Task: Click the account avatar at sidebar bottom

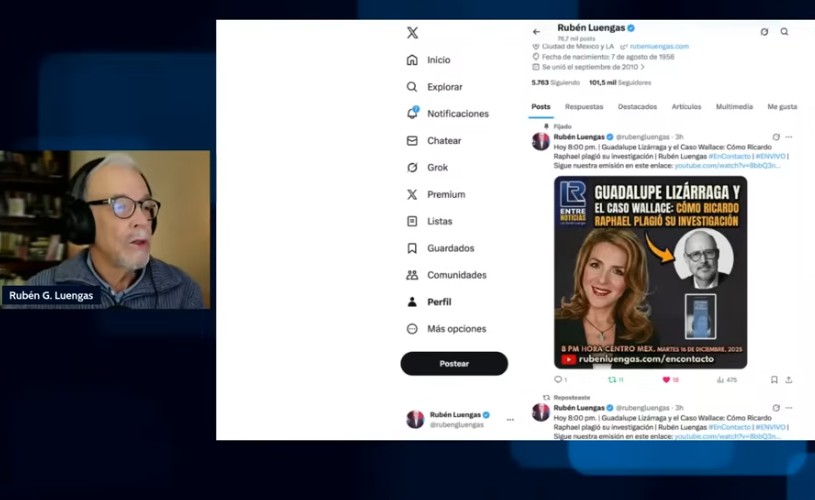Action: click(x=415, y=419)
